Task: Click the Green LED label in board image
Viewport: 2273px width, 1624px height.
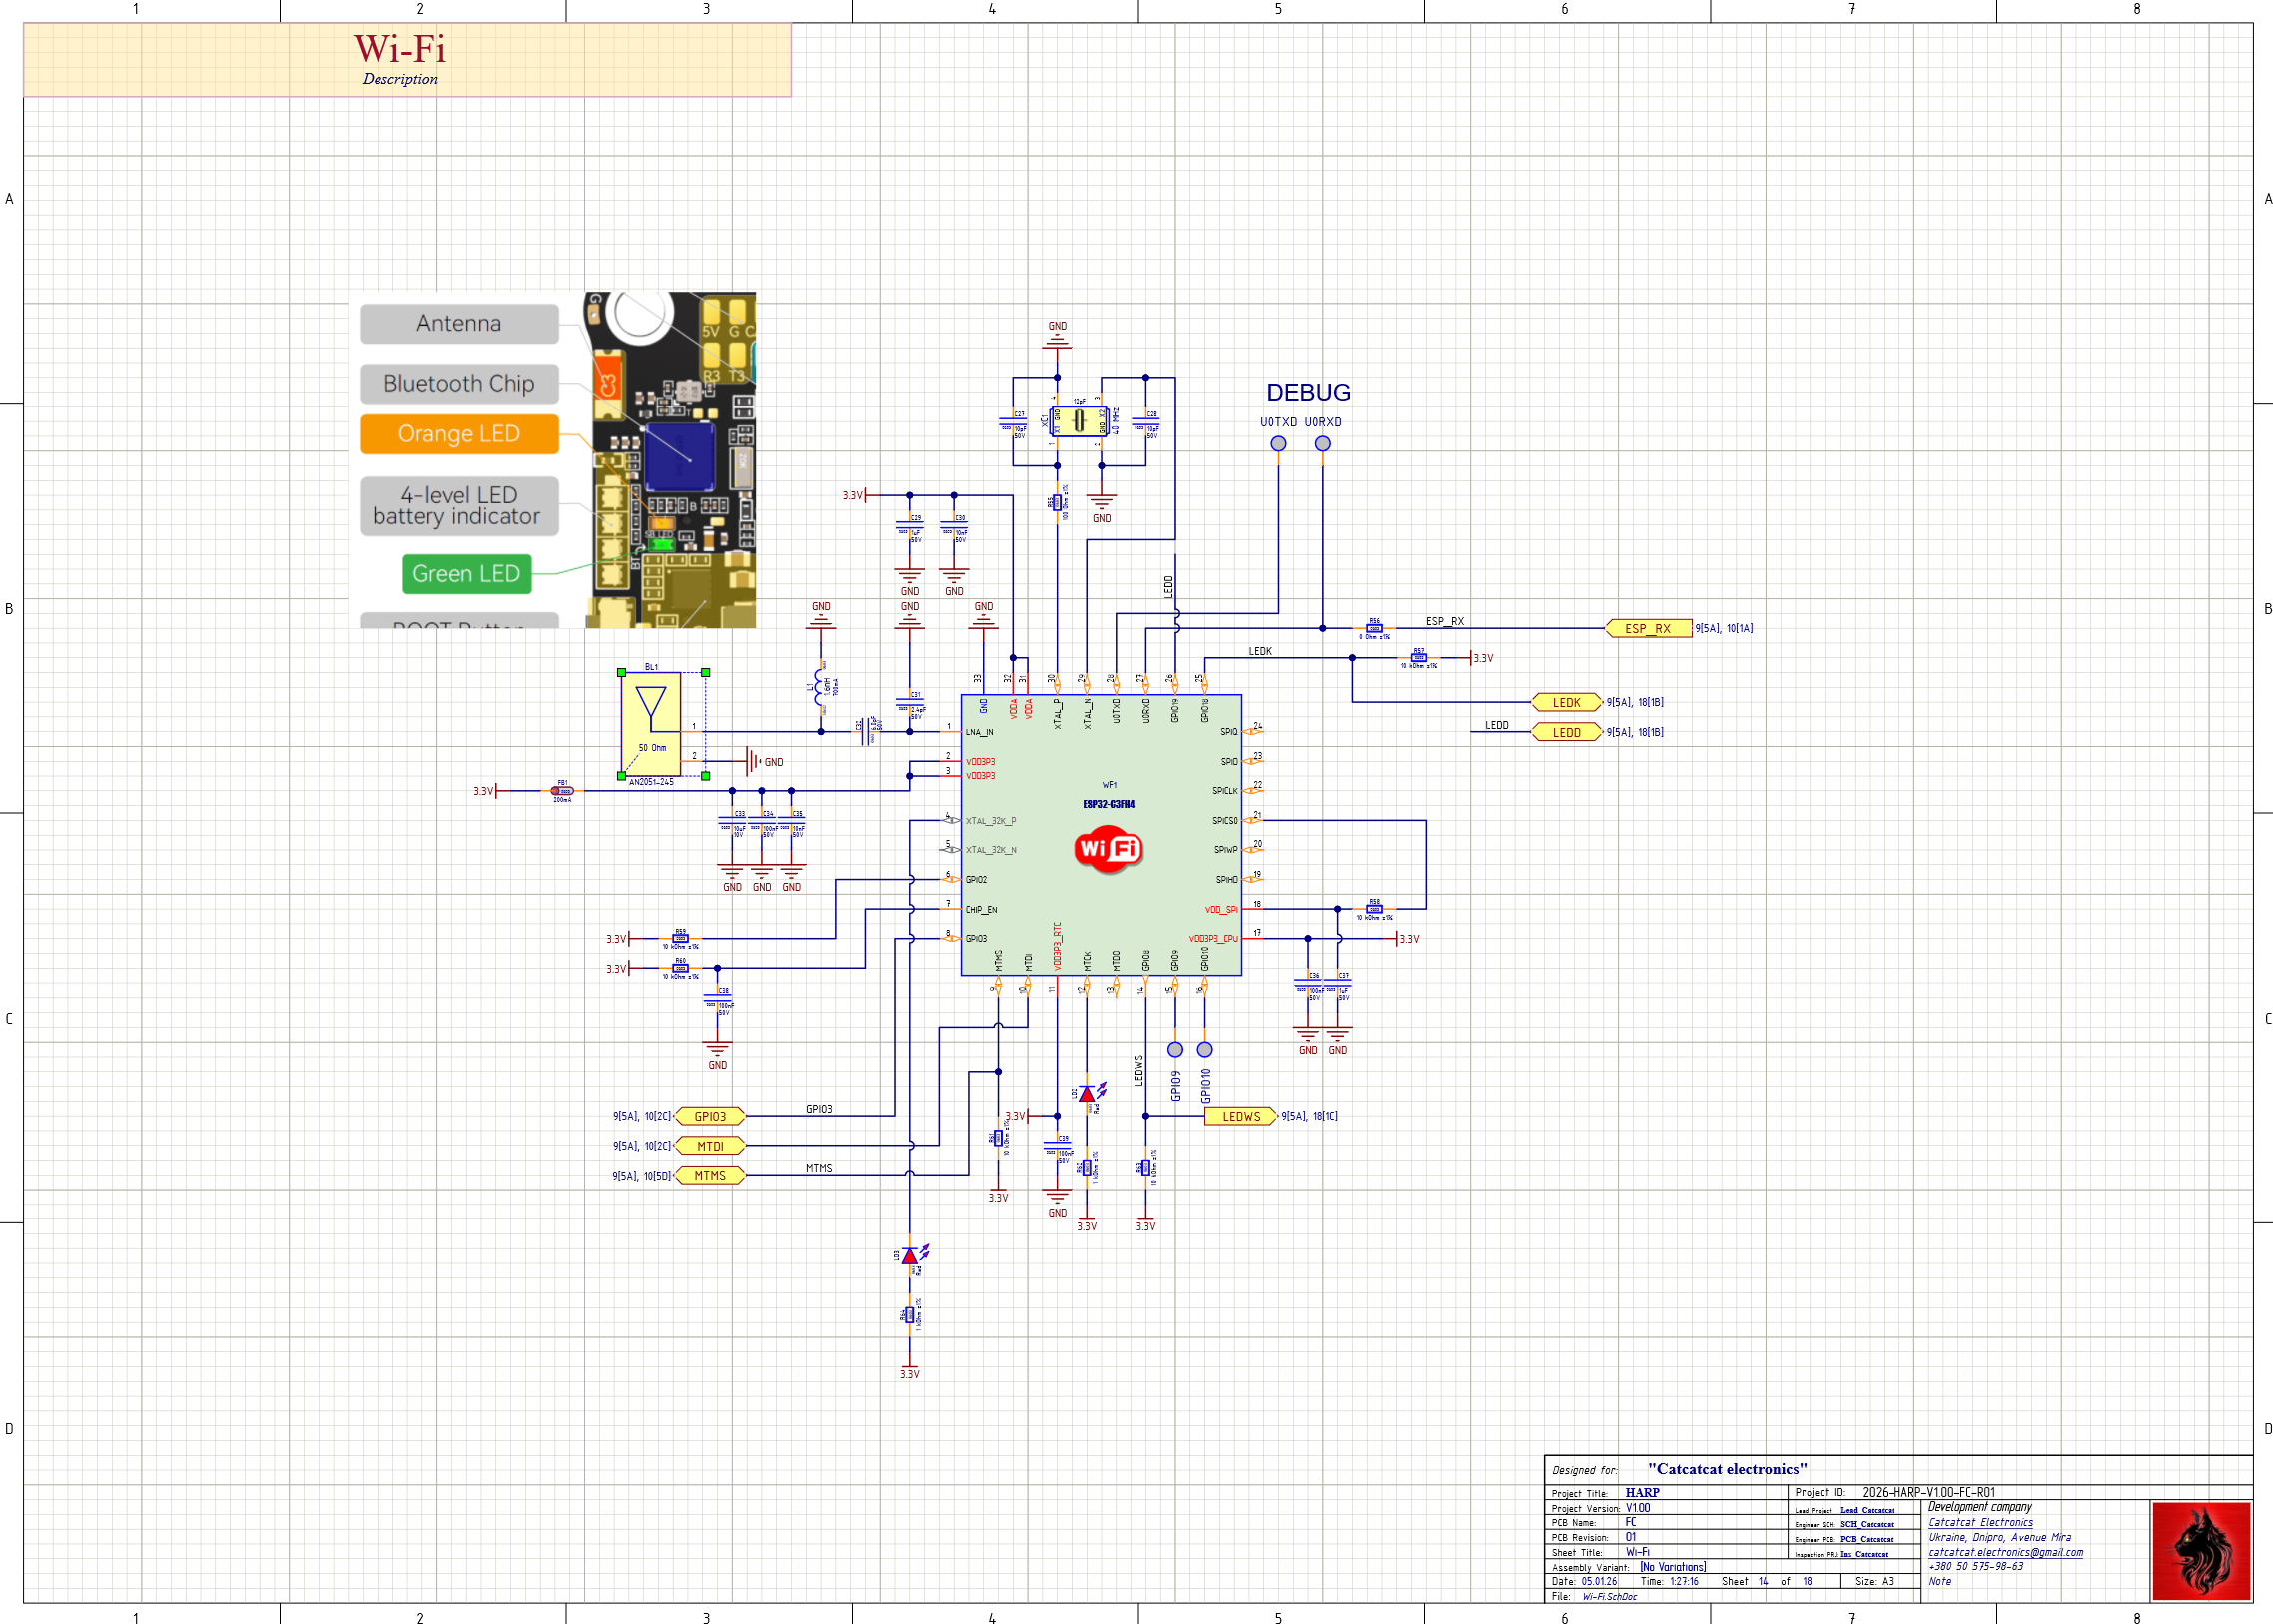Action: tap(466, 574)
